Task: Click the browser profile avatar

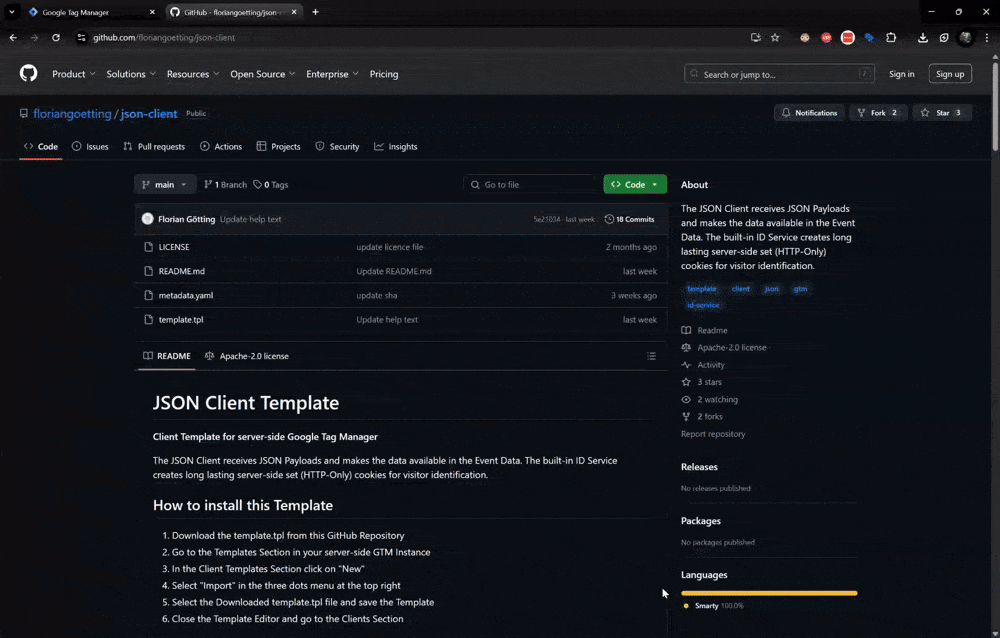Action: [966, 38]
